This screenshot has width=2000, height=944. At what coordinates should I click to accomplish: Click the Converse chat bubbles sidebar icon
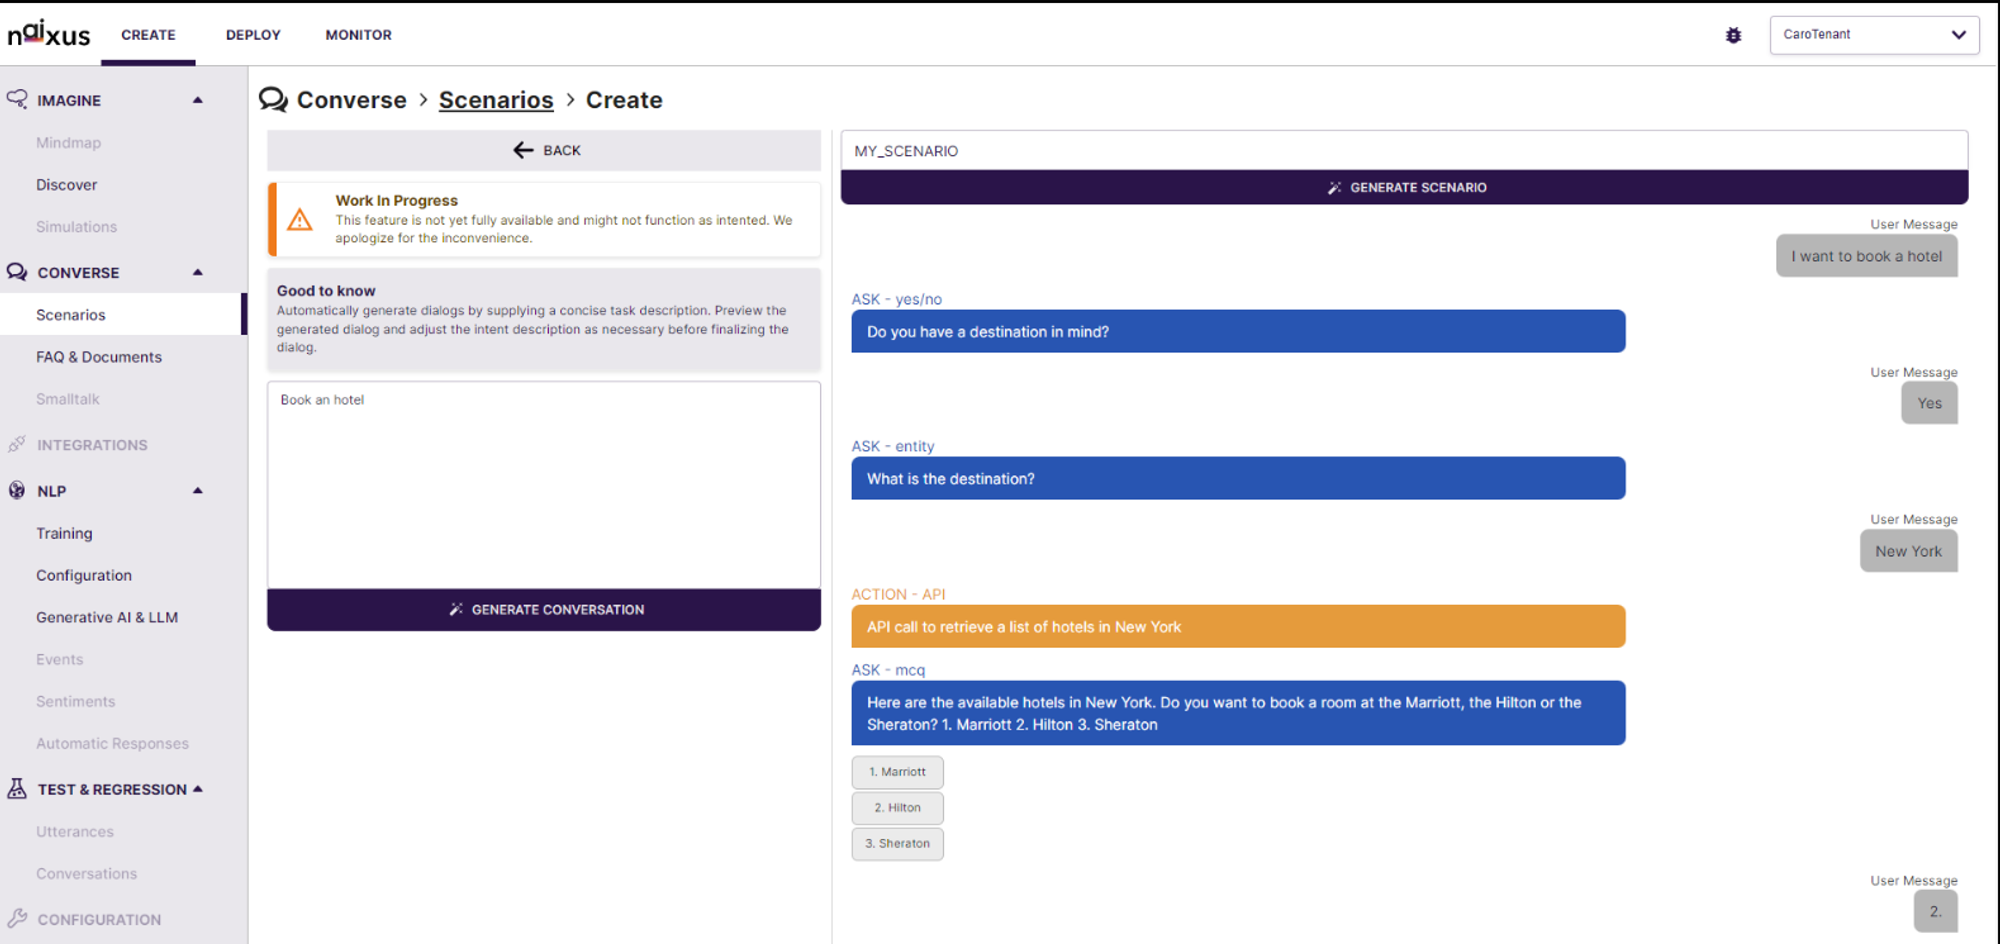click(x=17, y=272)
